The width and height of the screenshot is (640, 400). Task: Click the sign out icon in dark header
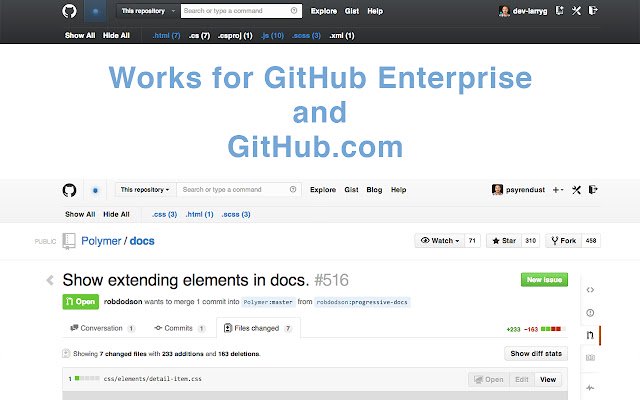(x=593, y=11)
